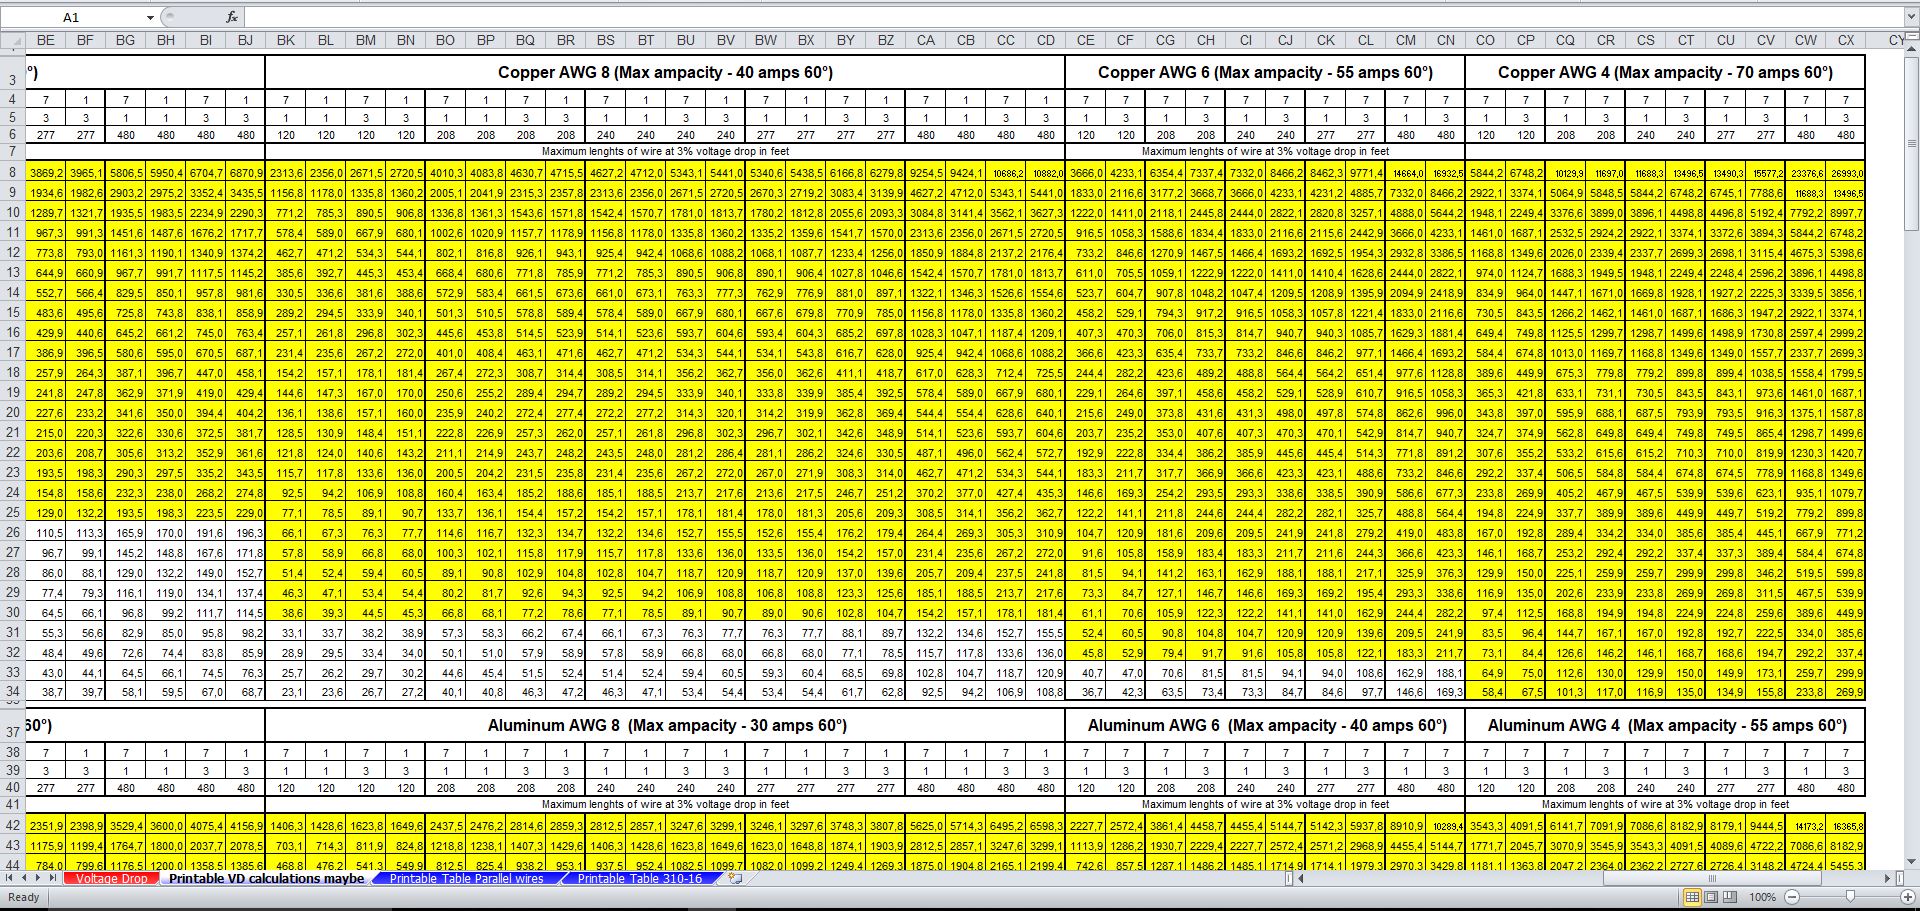Click the Aluminum AWG 8 heading cell
The height and width of the screenshot is (911, 1920).
tap(665, 725)
